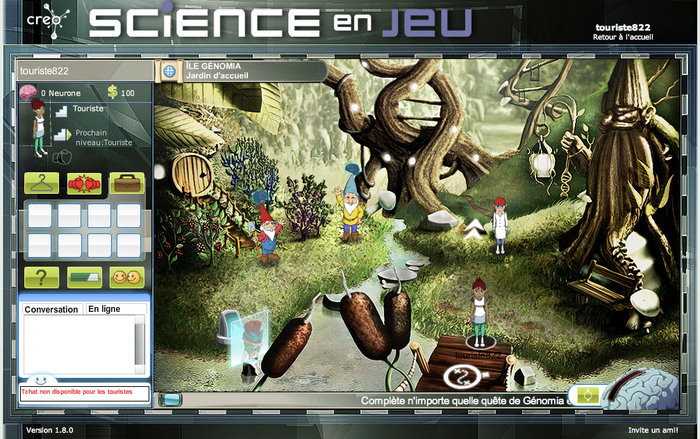
Task: Click the green eraser button
Action: pyautogui.click(x=84, y=276)
